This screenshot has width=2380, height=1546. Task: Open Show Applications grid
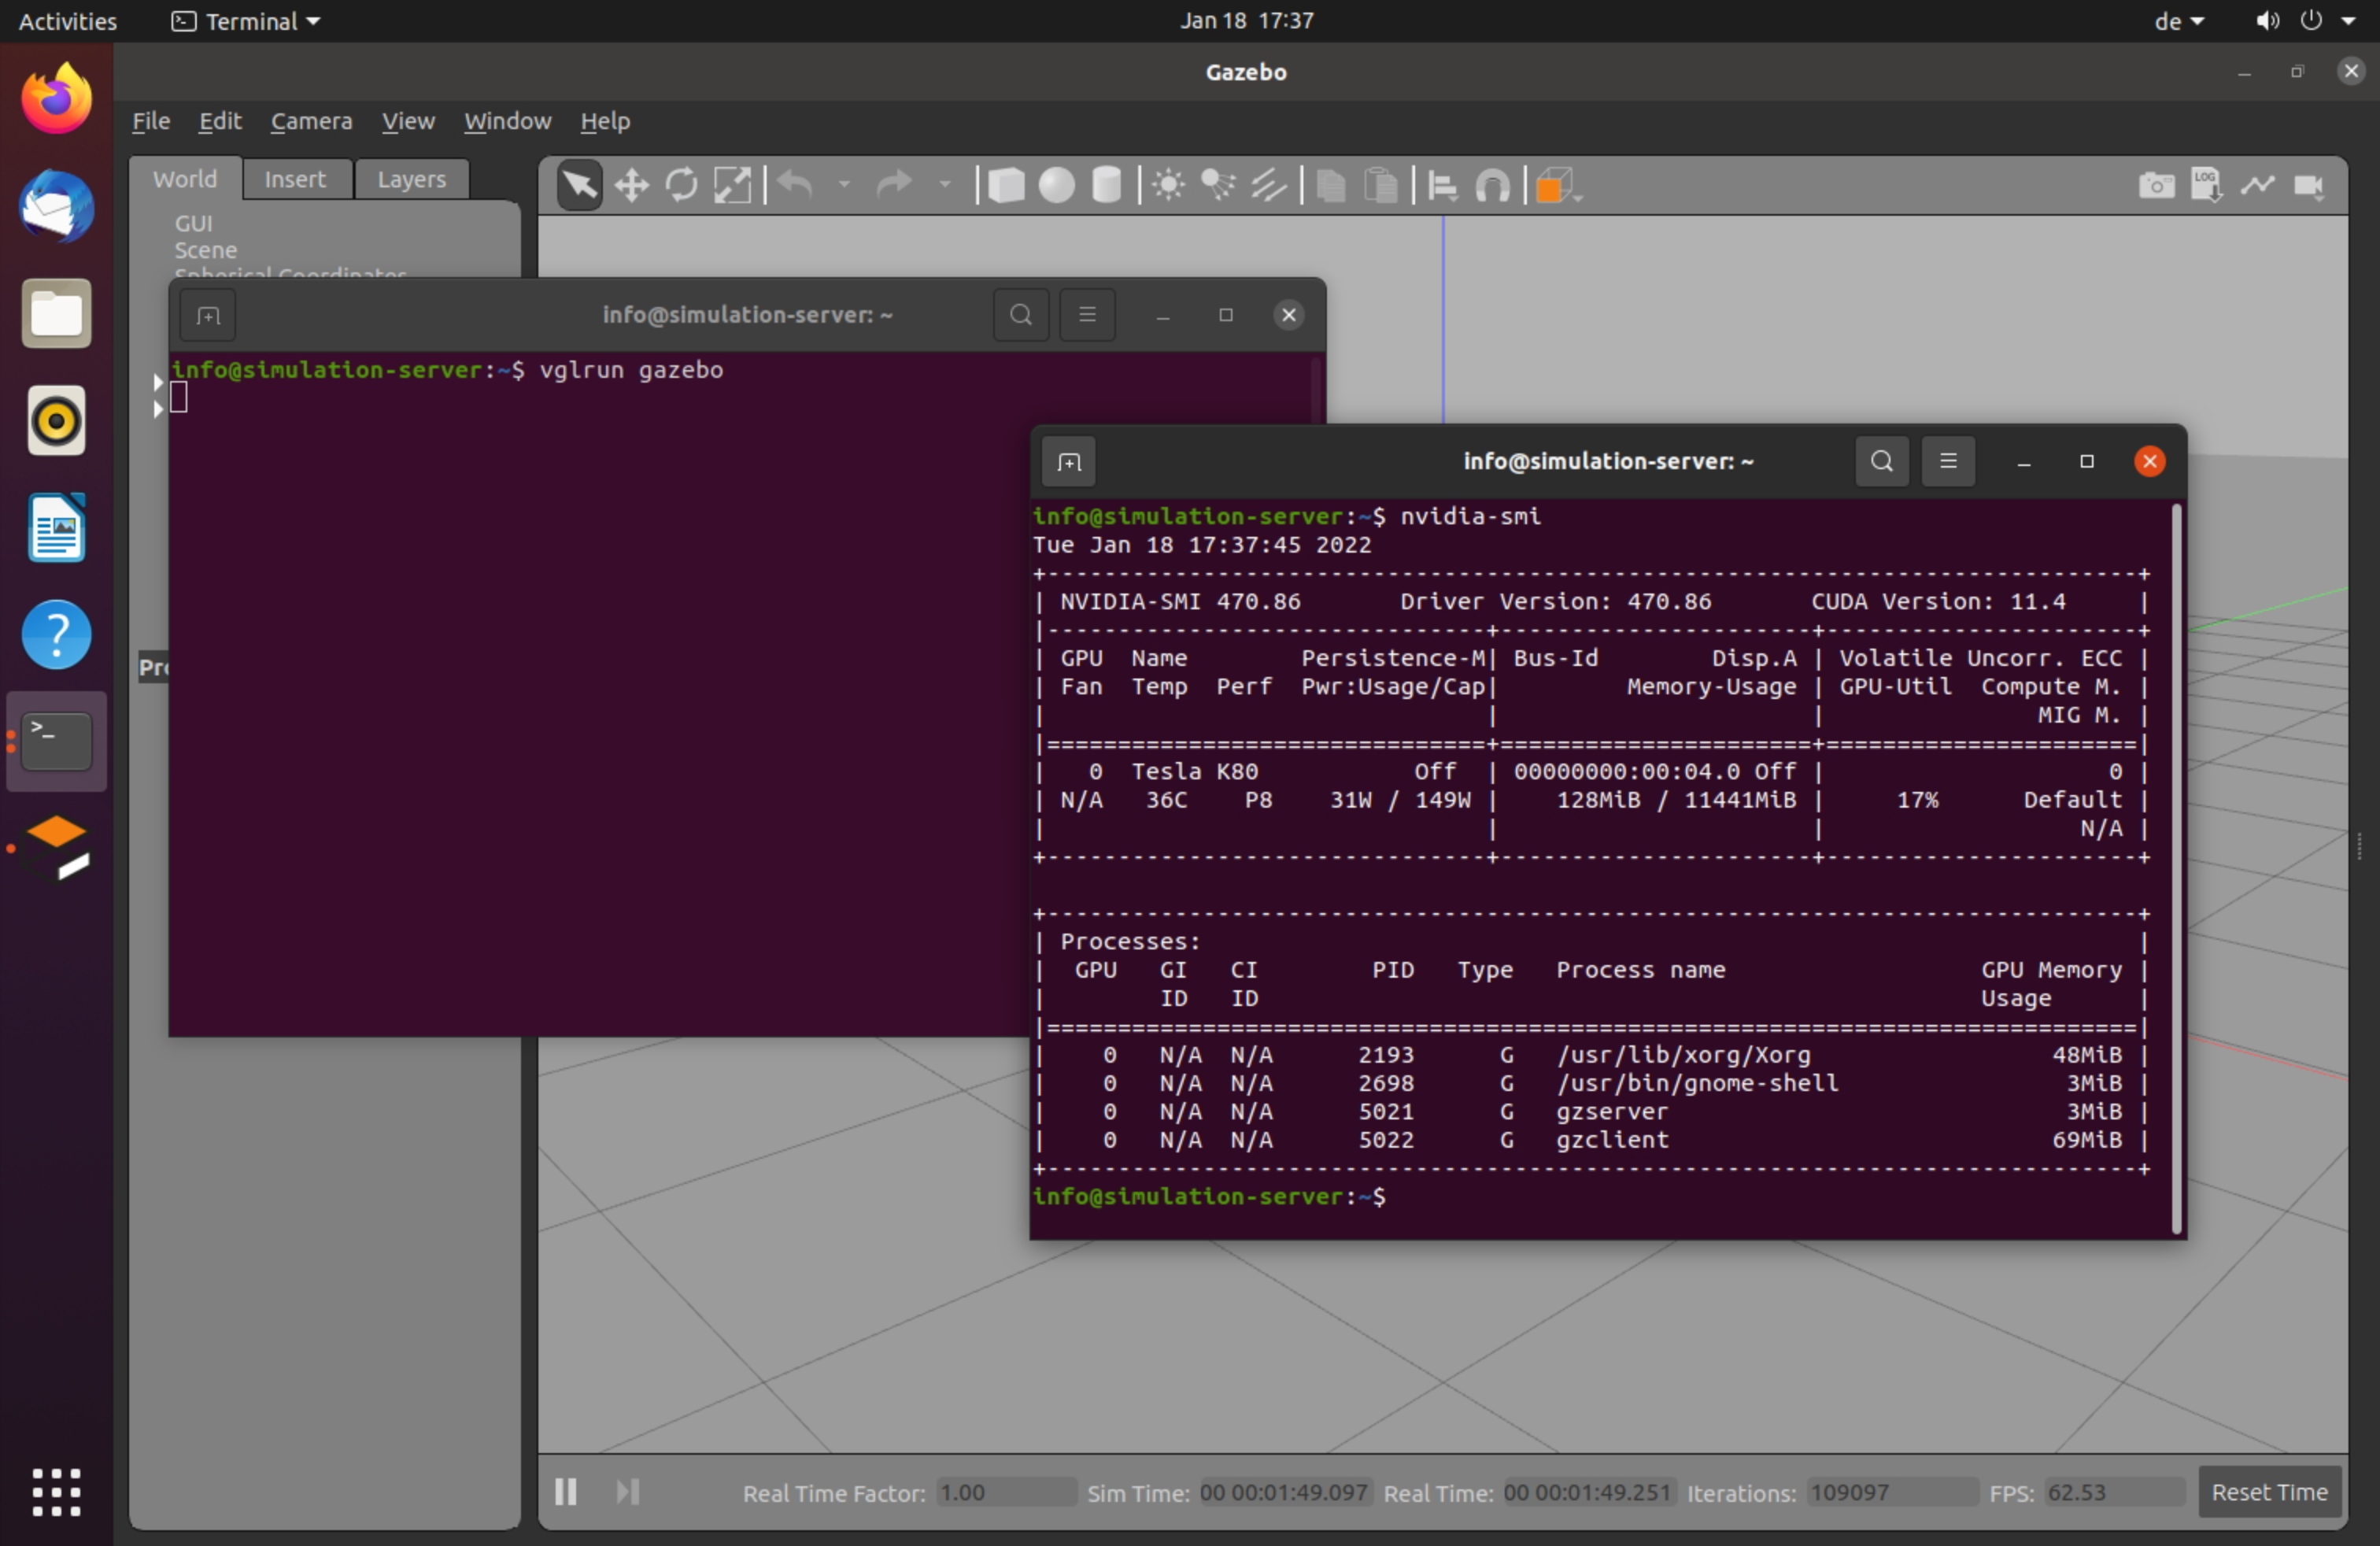click(x=57, y=1492)
